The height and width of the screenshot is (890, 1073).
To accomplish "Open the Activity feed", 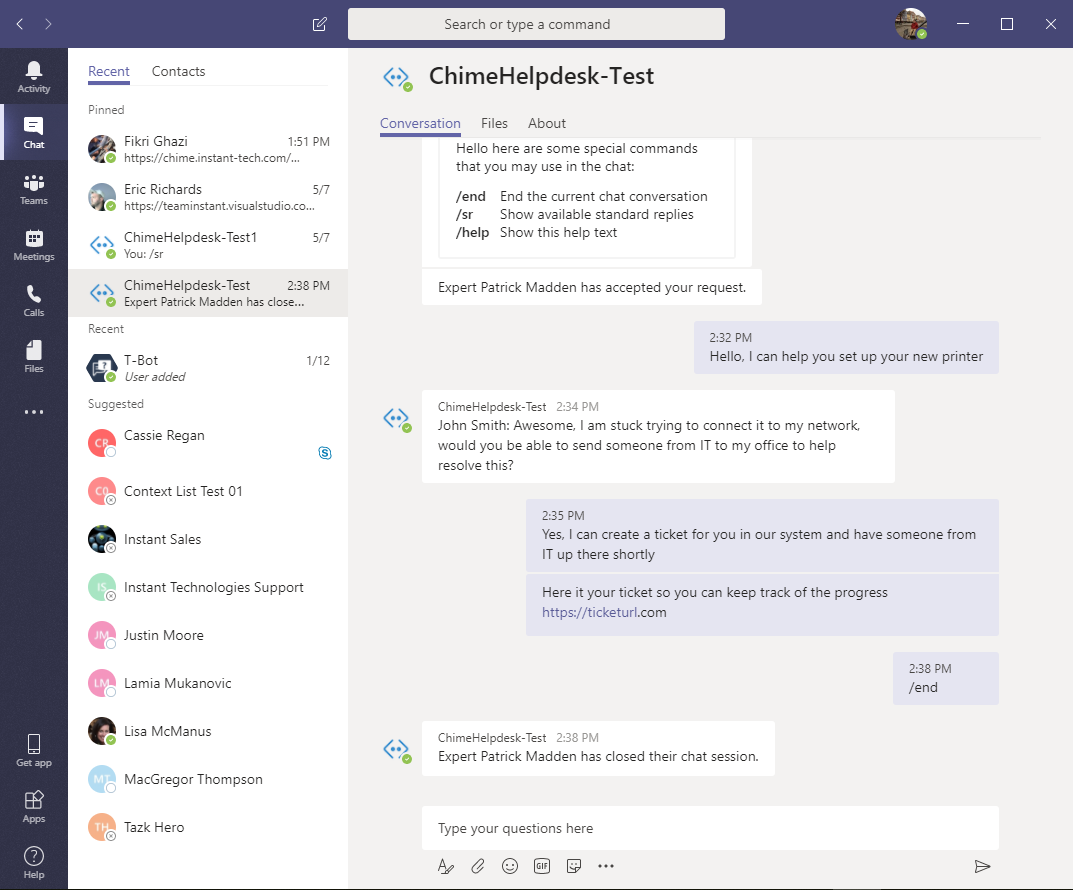I will 34,77.
